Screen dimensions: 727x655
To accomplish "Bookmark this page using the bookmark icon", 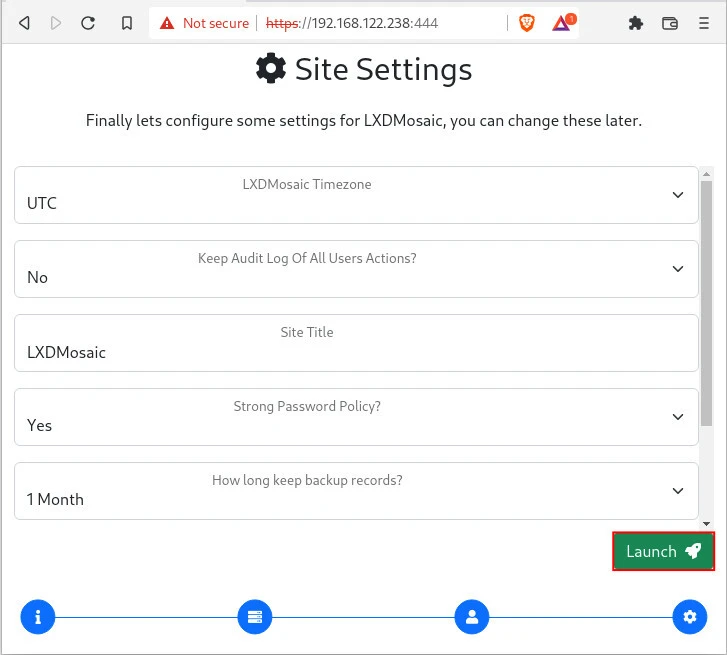I will pos(127,23).
